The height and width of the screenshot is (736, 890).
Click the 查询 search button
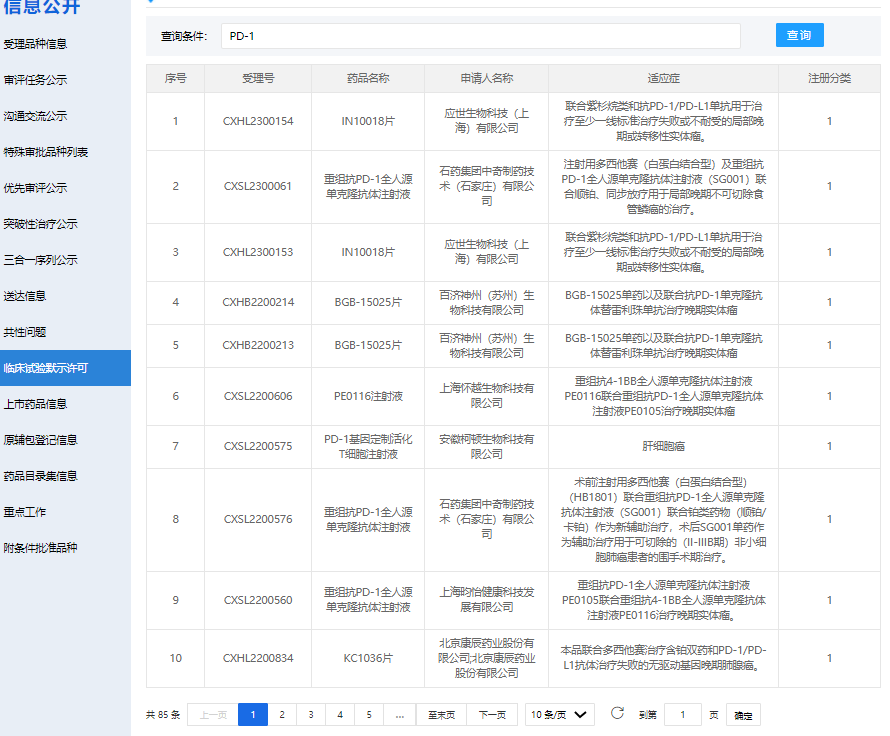click(x=799, y=35)
